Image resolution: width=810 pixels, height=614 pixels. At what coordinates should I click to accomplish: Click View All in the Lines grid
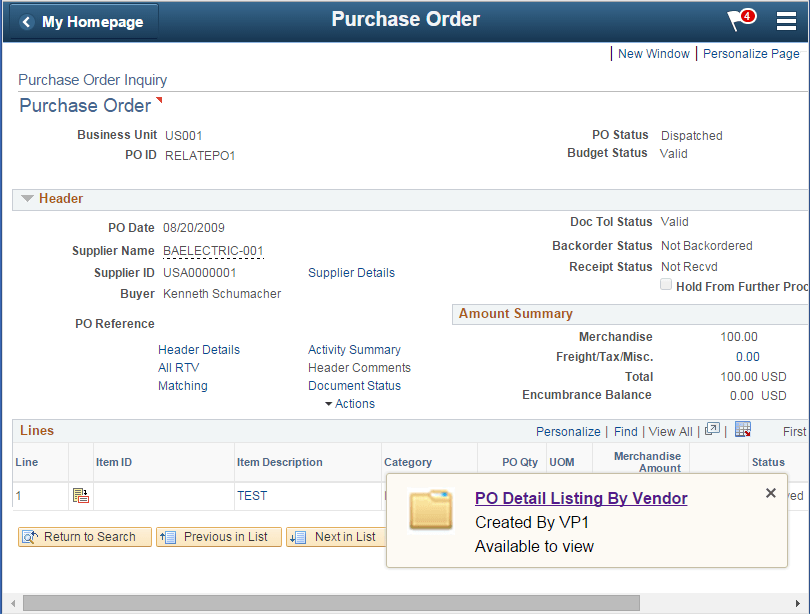(670, 431)
